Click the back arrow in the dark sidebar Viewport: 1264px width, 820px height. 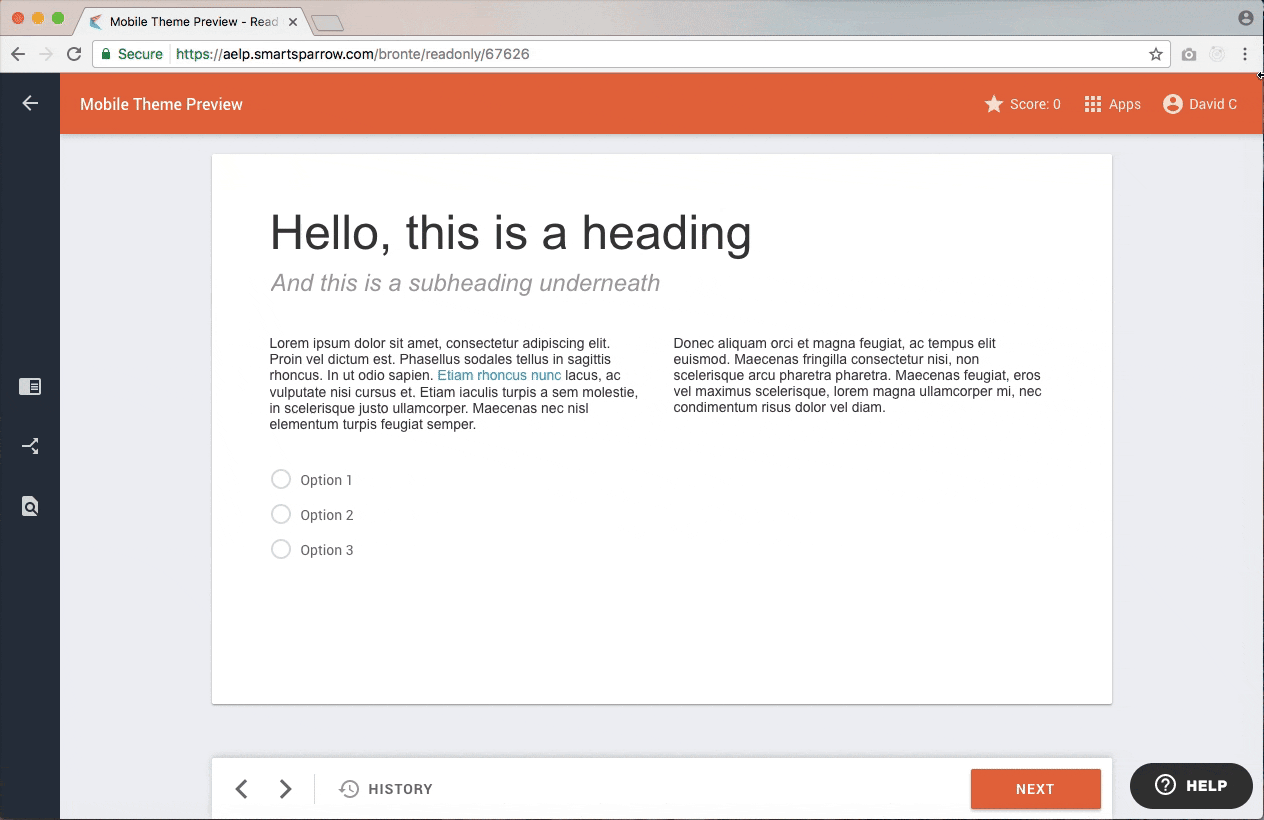point(30,103)
